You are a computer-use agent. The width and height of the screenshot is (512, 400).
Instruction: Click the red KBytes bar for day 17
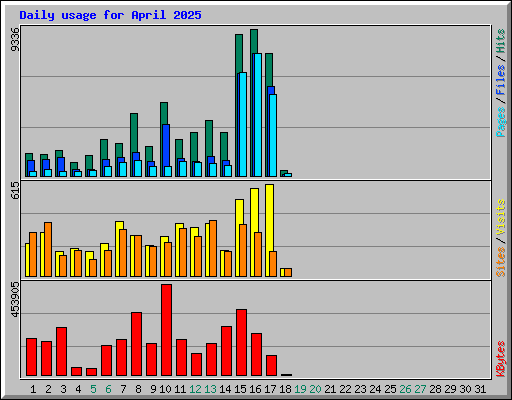[272, 365]
